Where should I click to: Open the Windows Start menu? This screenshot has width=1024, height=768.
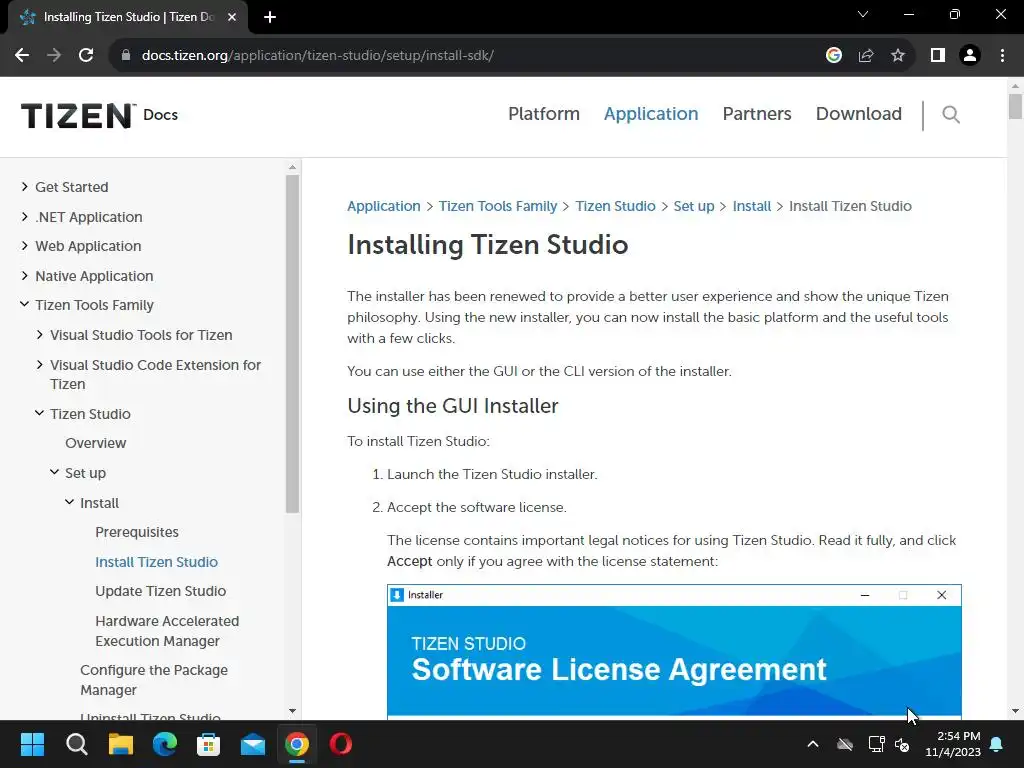coord(32,744)
